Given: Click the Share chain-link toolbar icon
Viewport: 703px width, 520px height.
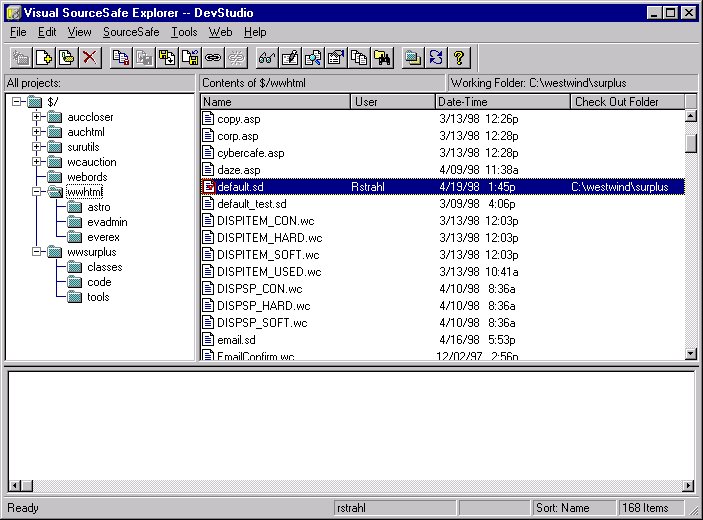Looking at the screenshot, I should [213, 57].
